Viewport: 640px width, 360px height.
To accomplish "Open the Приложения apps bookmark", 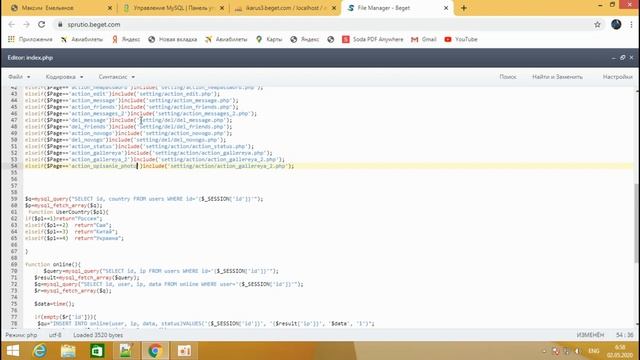I will click(x=30, y=39).
